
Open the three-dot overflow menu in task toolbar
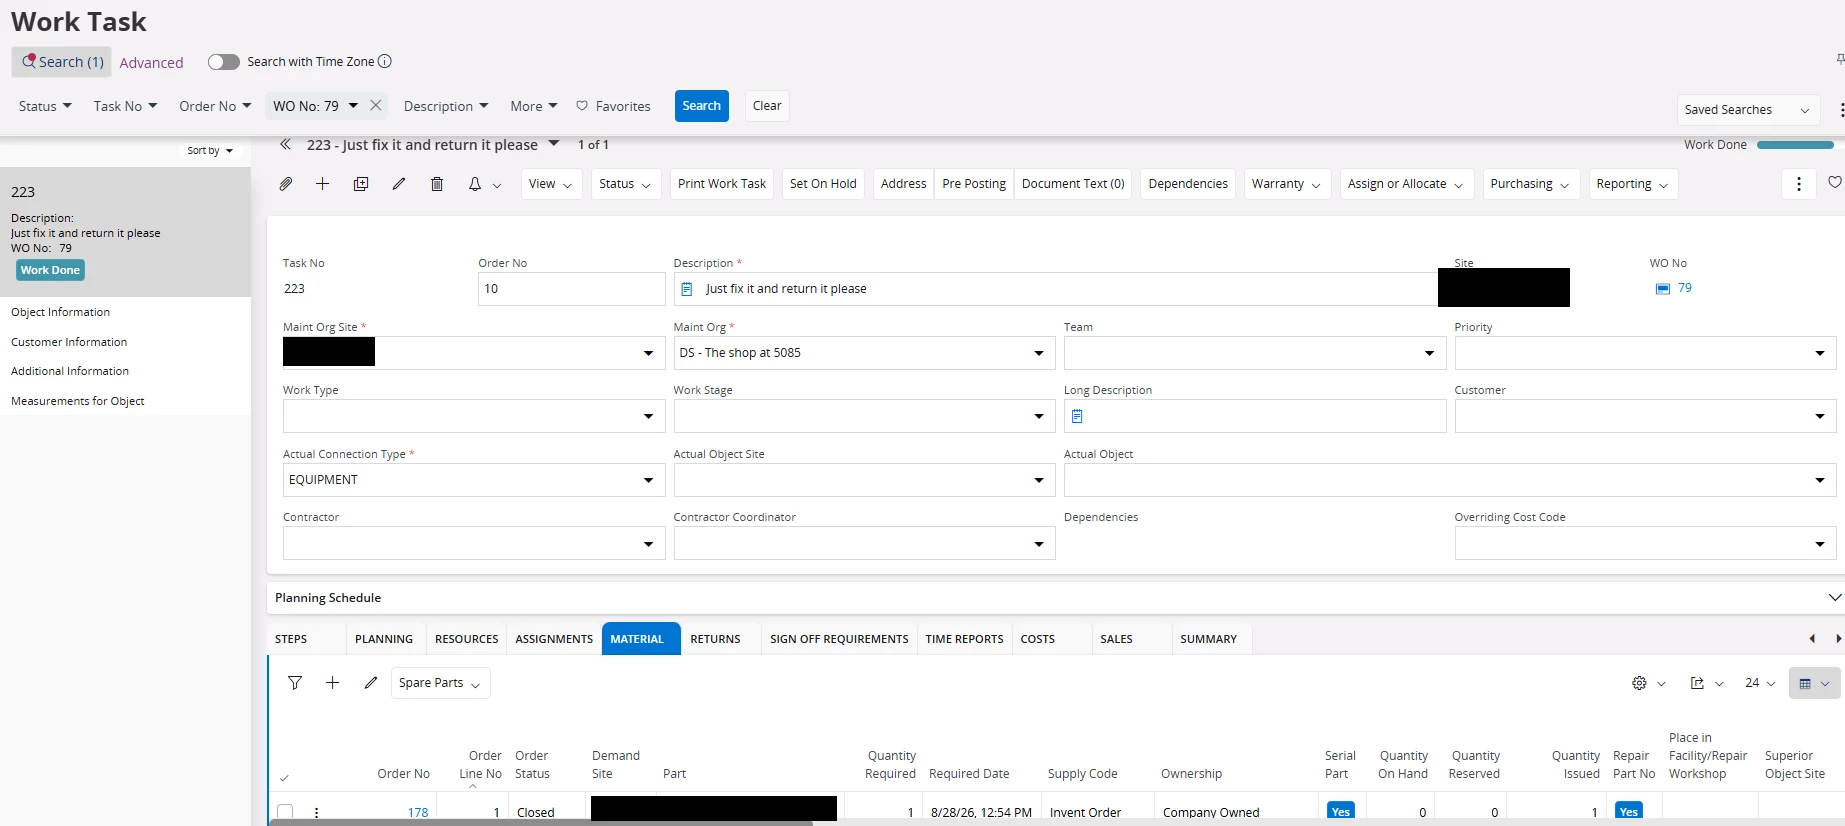(x=1799, y=184)
